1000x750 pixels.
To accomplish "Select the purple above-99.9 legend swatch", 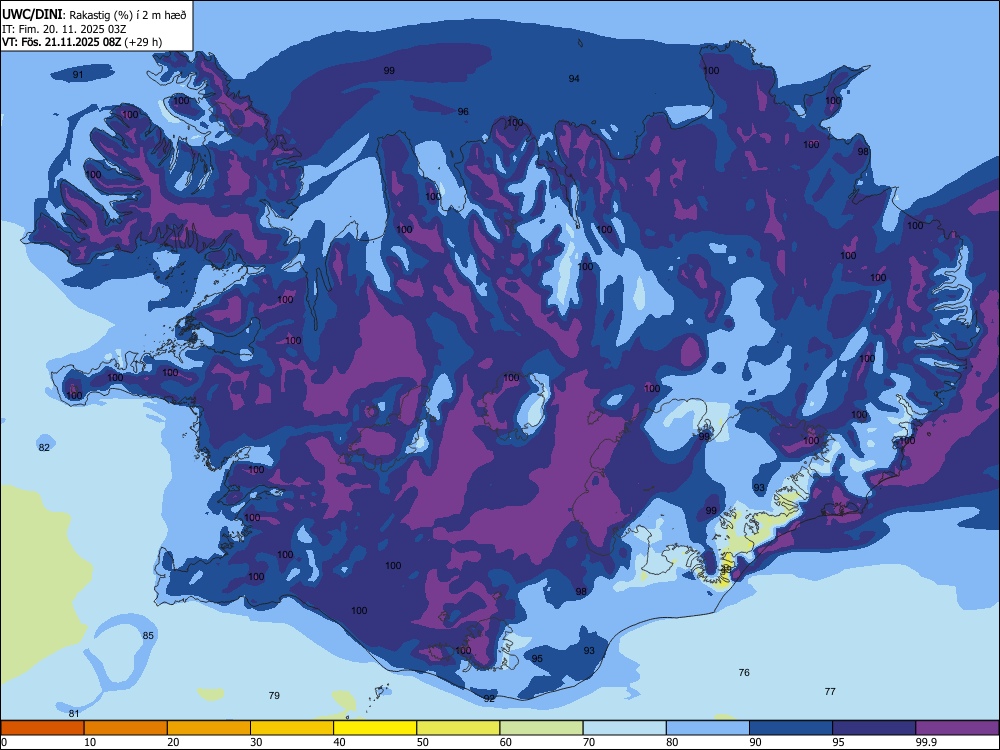I will (957, 728).
